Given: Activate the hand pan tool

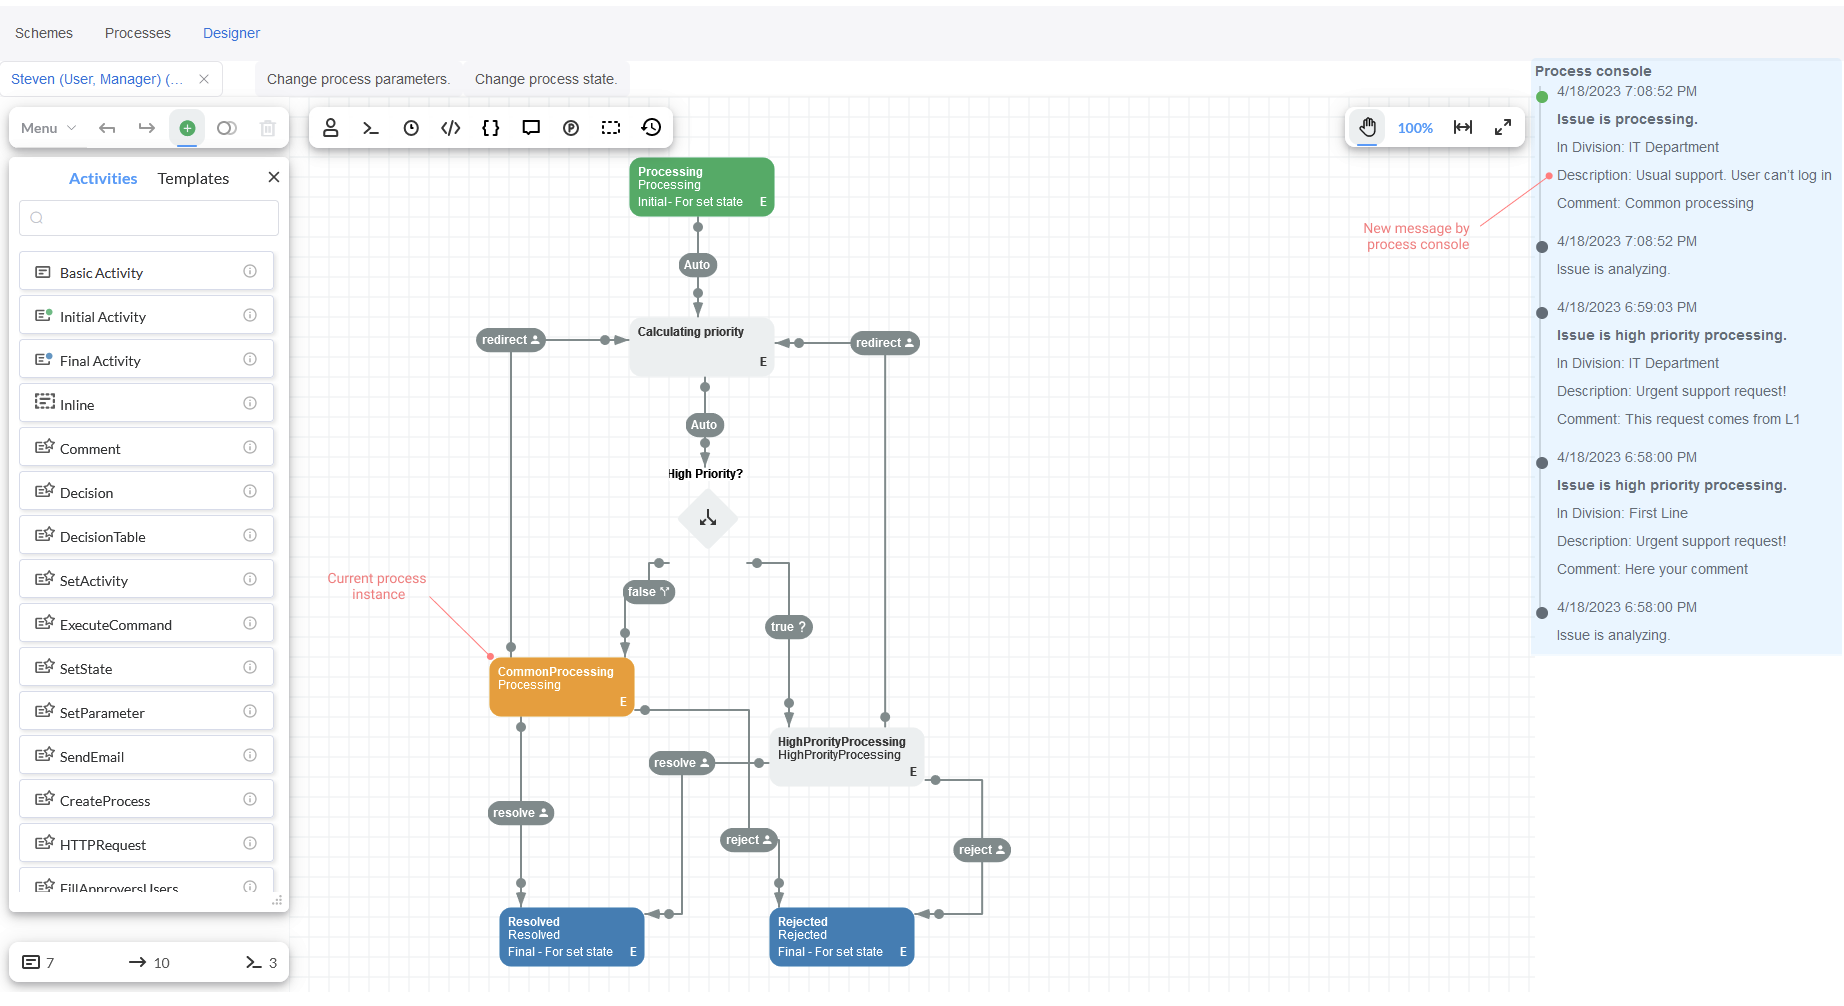Looking at the screenshot, I should [1367, 128].
